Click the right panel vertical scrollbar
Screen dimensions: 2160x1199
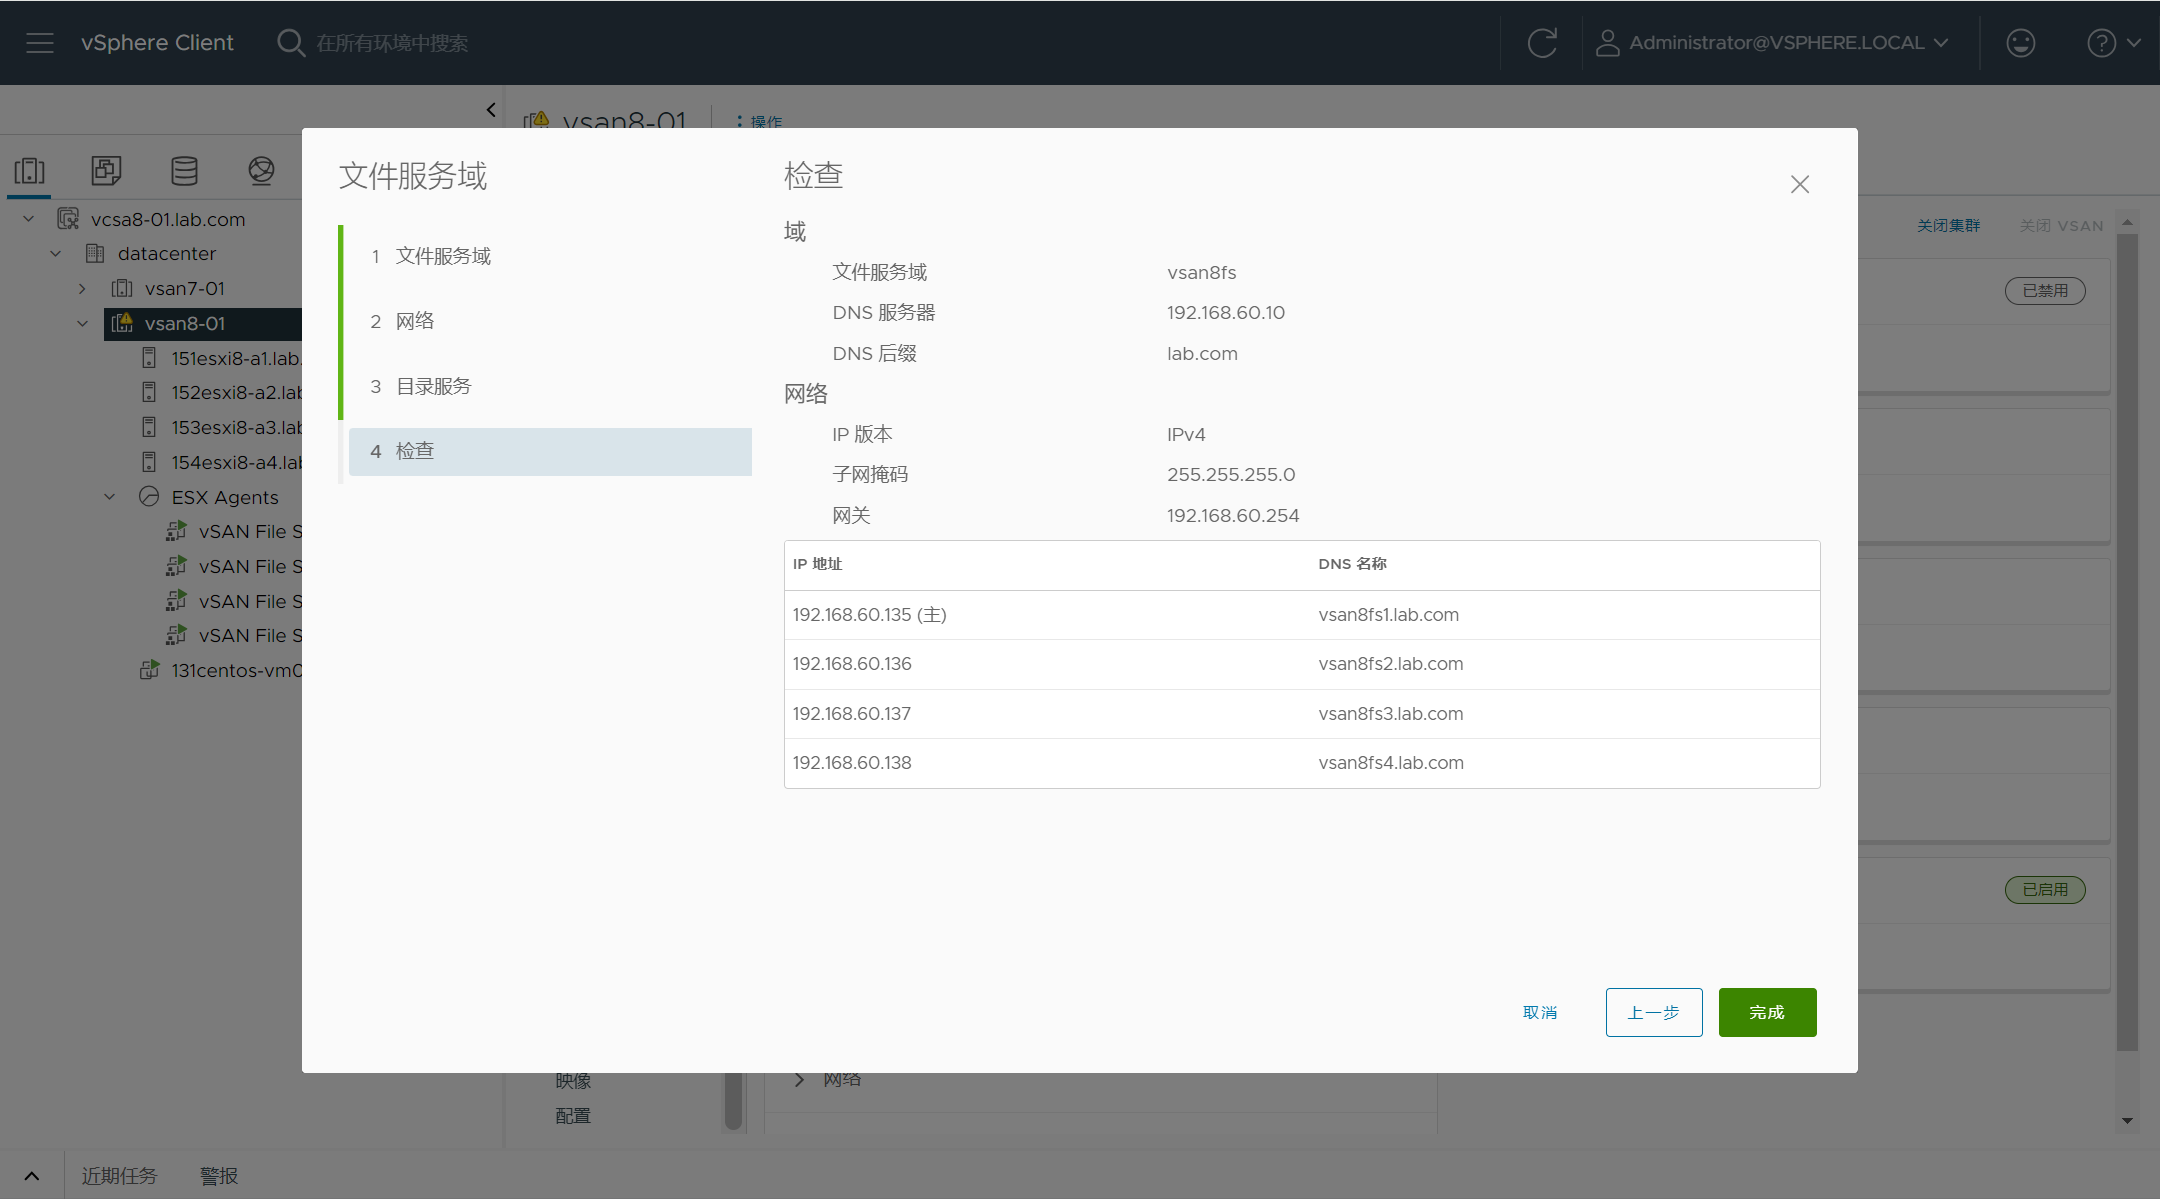point(2127,640)
